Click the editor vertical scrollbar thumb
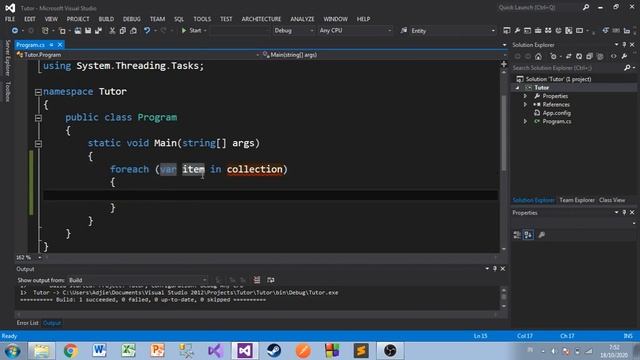 point(504,133)
